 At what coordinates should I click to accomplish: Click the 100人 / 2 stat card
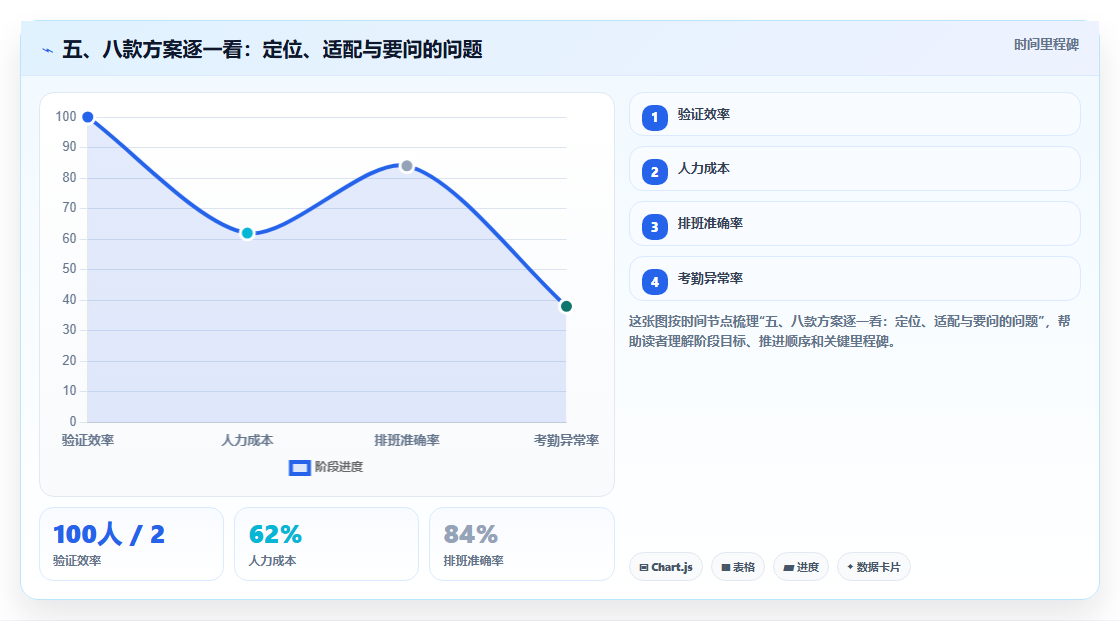131,544
